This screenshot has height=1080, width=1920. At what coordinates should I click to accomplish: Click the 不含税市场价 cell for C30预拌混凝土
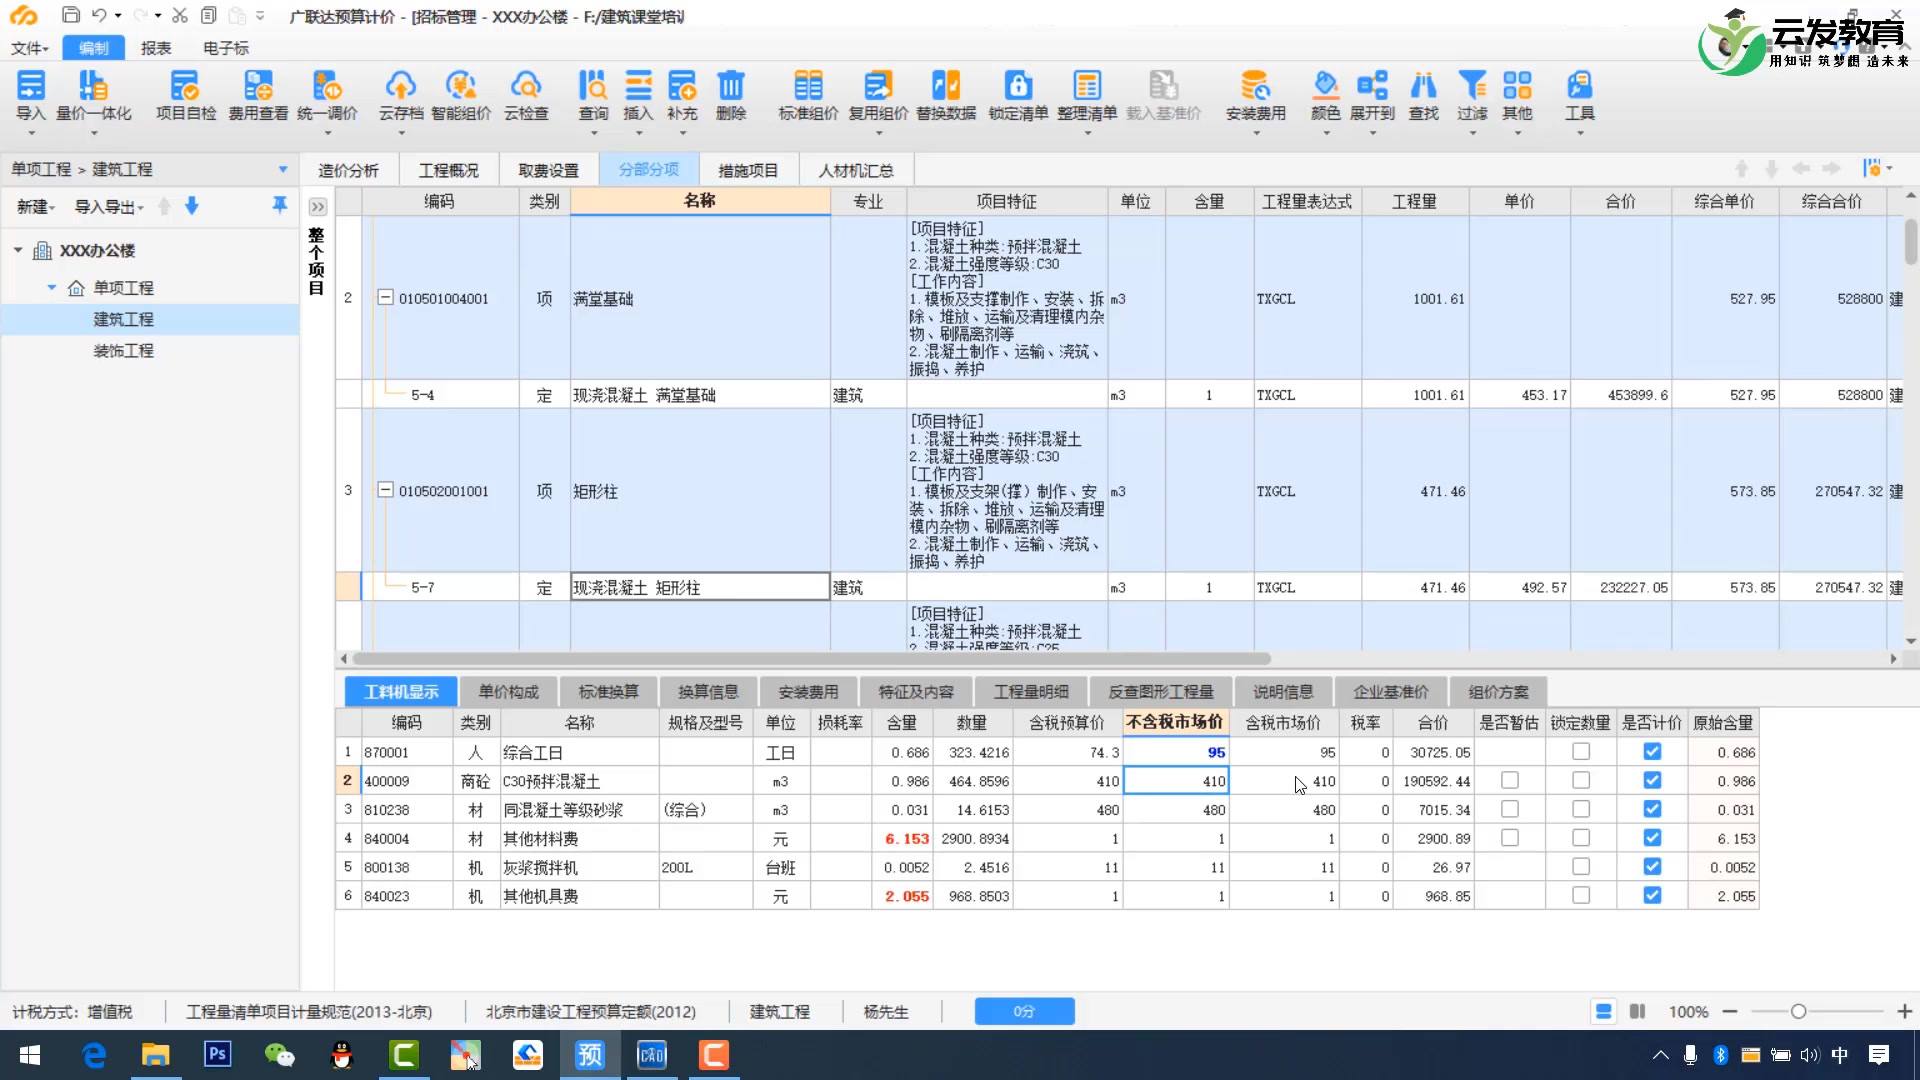[x=1176, y=781]
